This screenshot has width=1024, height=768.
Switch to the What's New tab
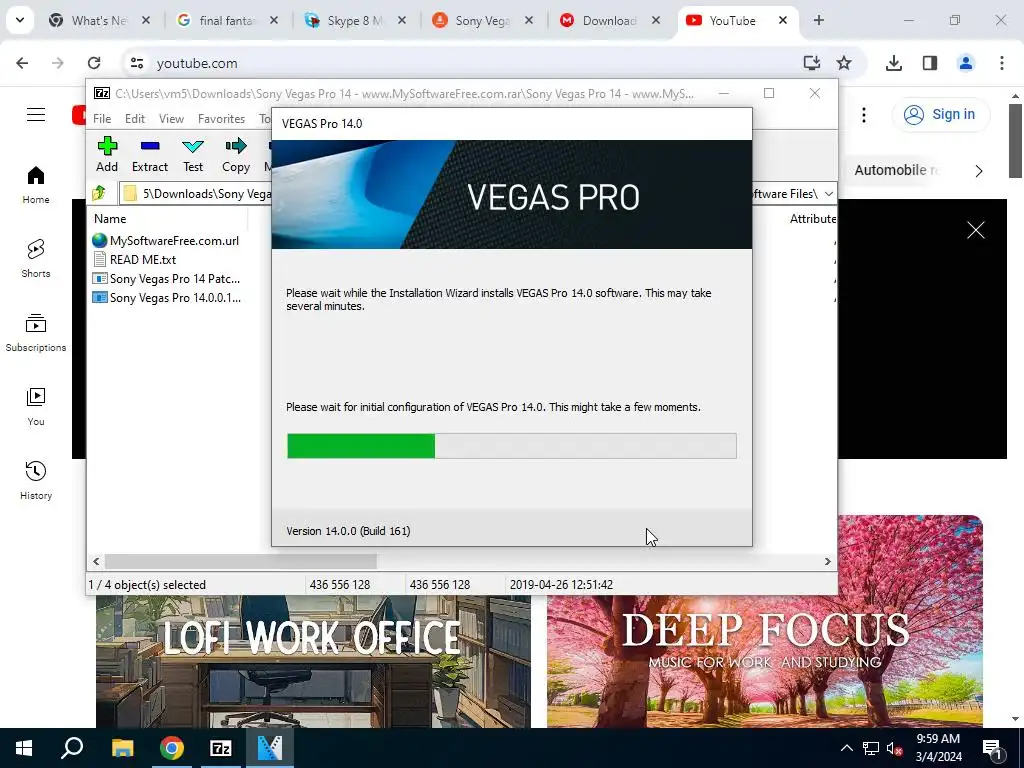point(99,21)
